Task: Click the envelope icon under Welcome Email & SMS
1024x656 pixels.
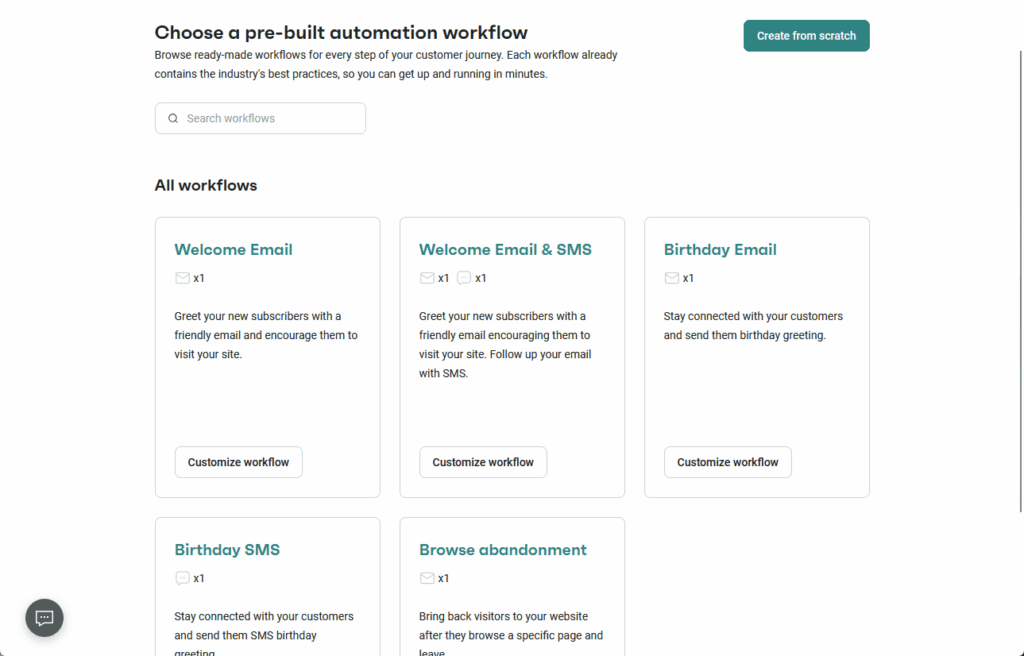Action: coord(427,278)
